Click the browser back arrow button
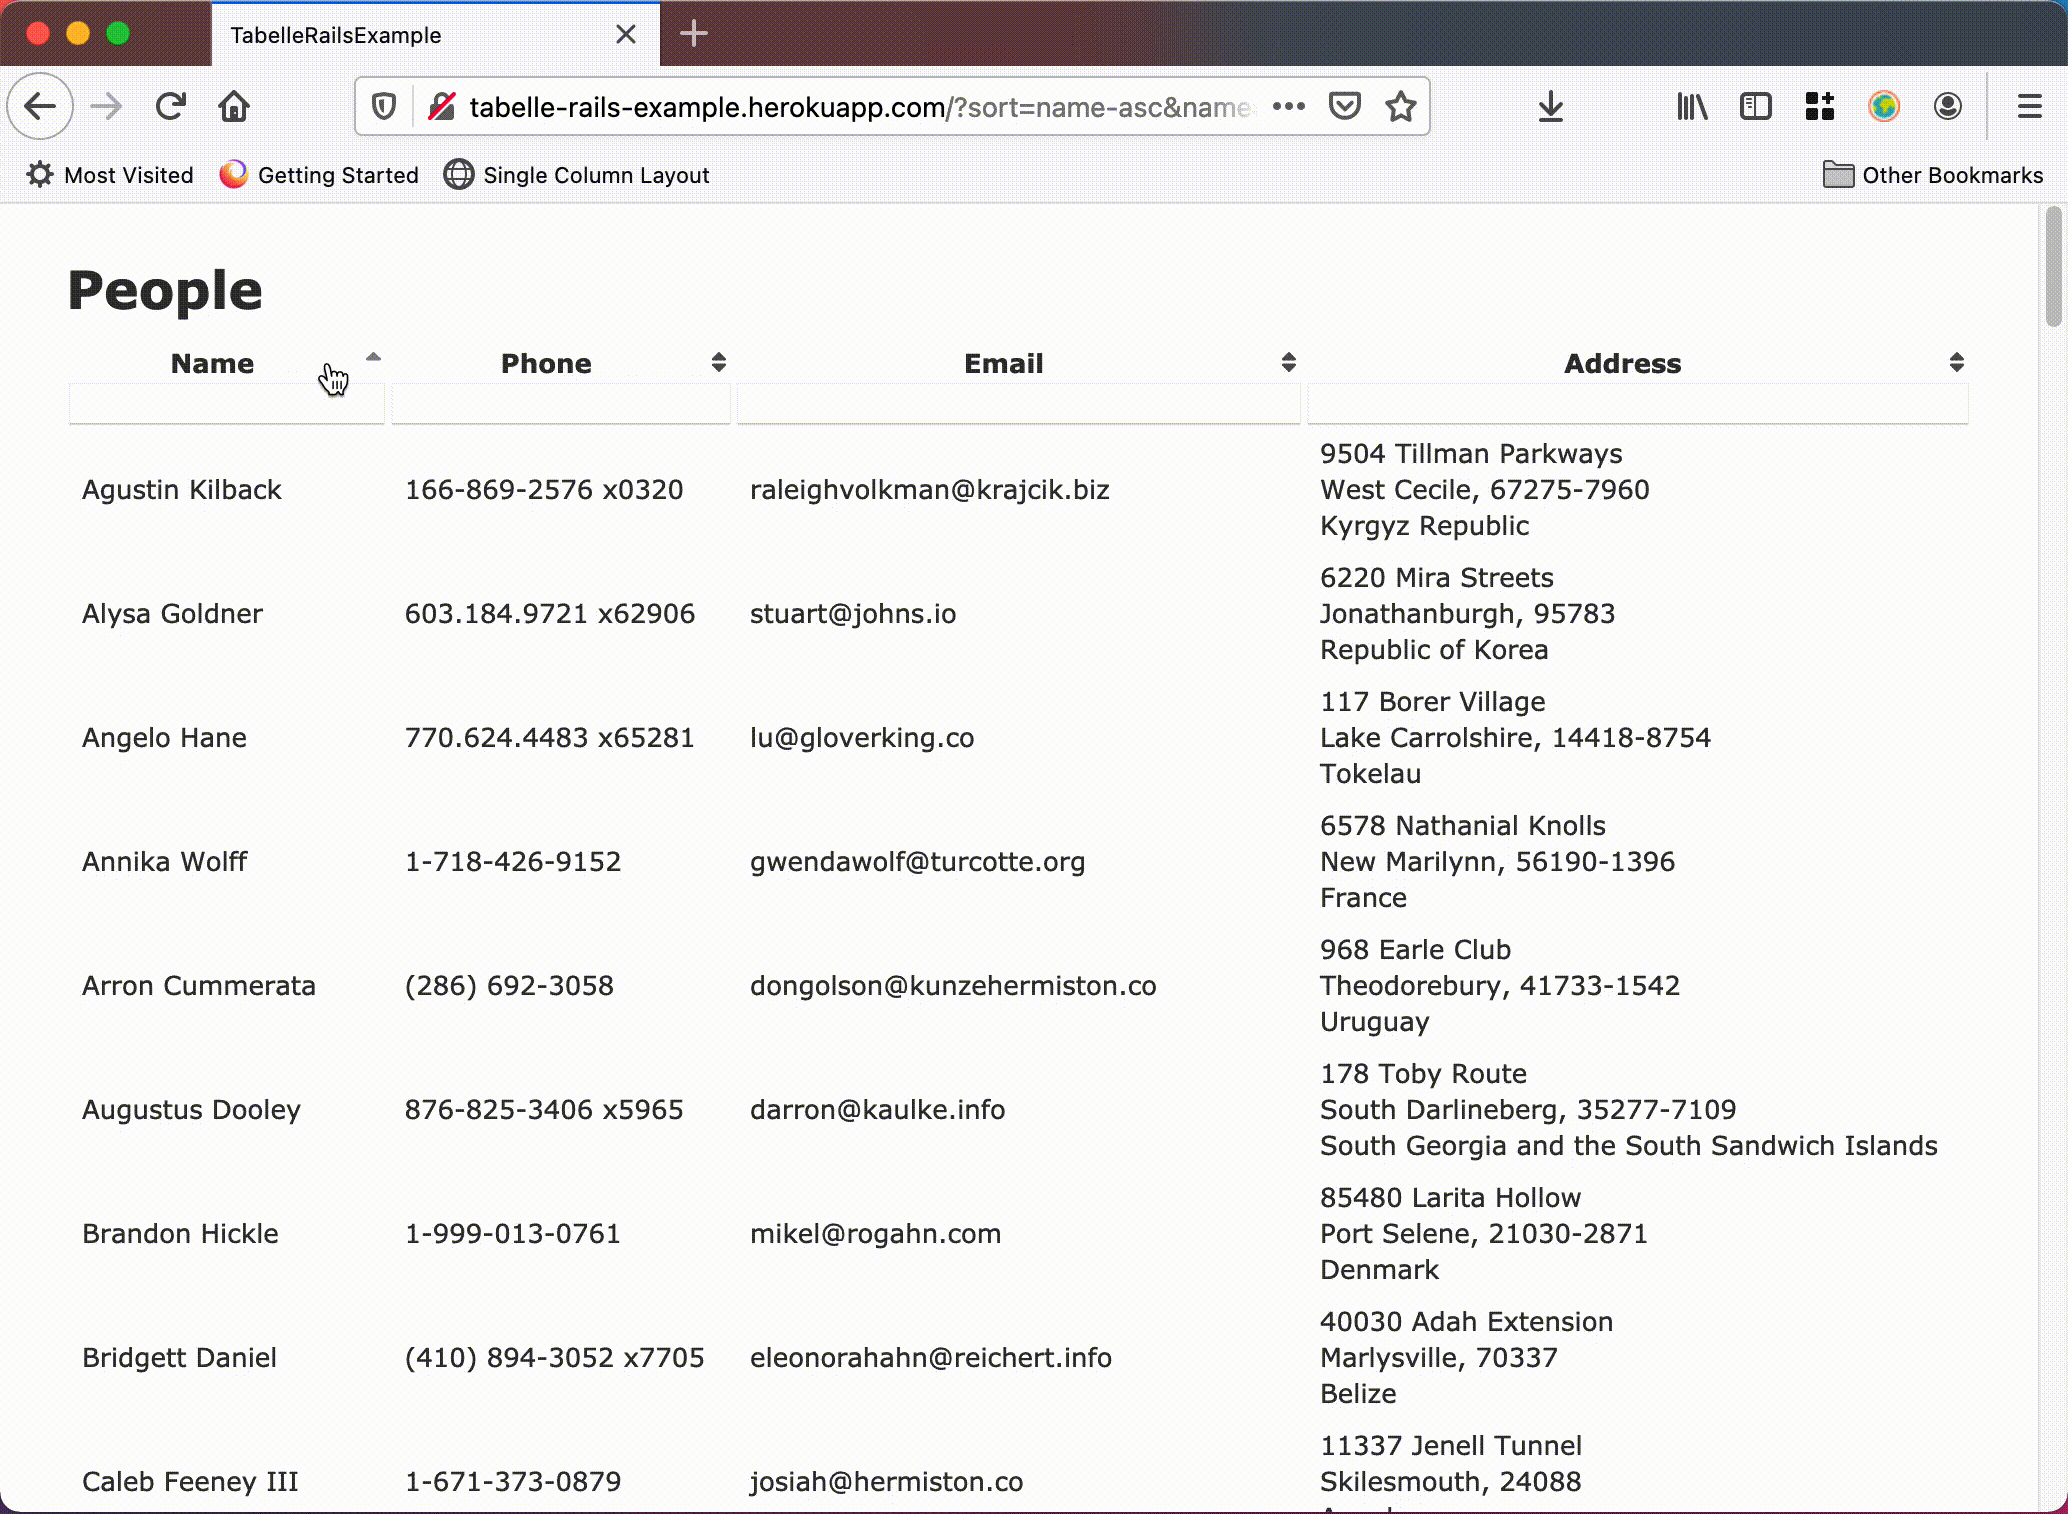This screenshot has height=1514, width=2068. [40, 106]
